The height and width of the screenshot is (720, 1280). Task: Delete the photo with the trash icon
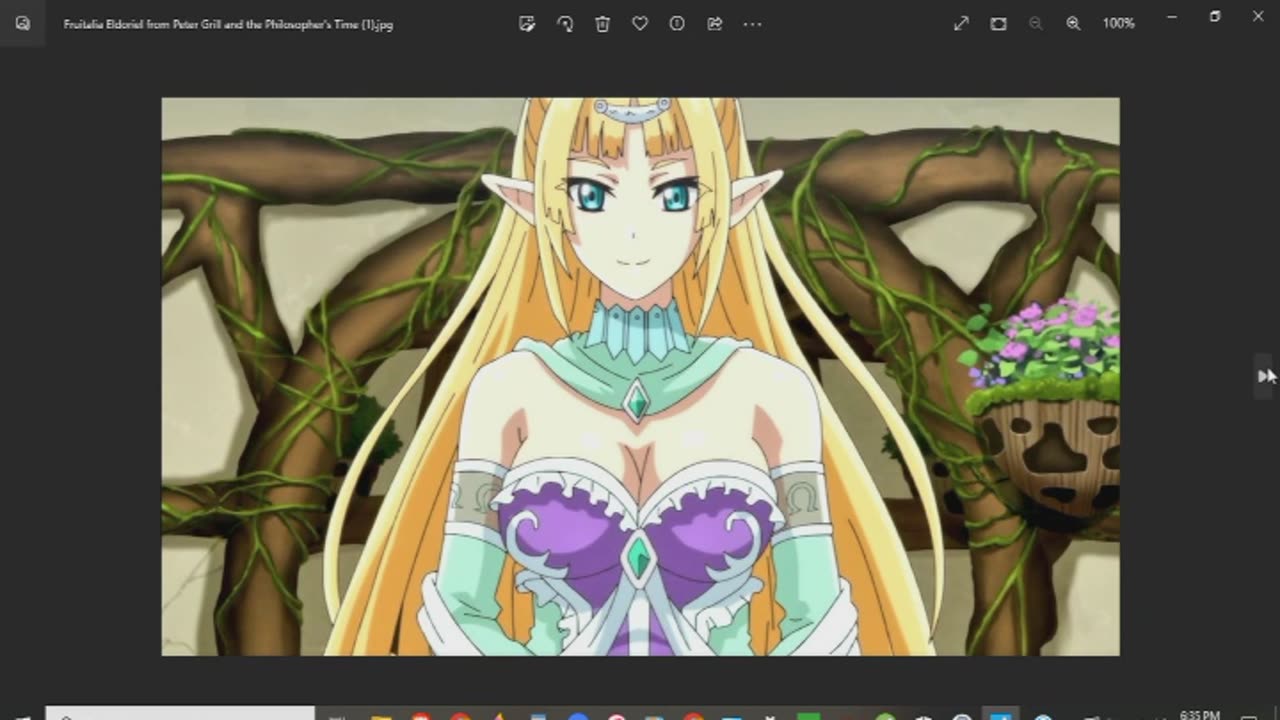point(602,24)
